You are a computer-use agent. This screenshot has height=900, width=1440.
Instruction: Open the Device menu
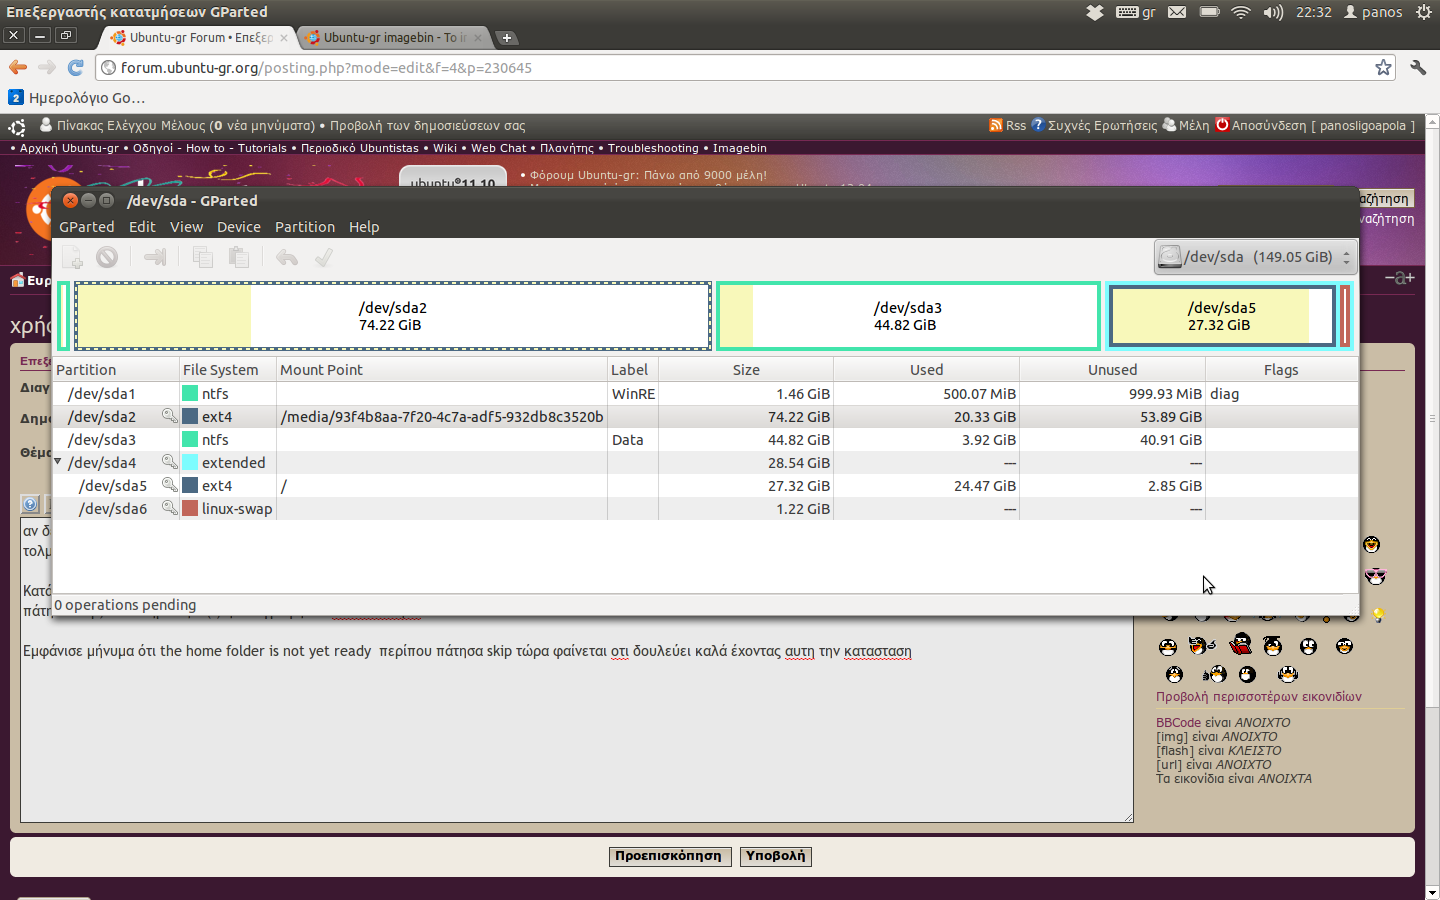coord(238,227)
